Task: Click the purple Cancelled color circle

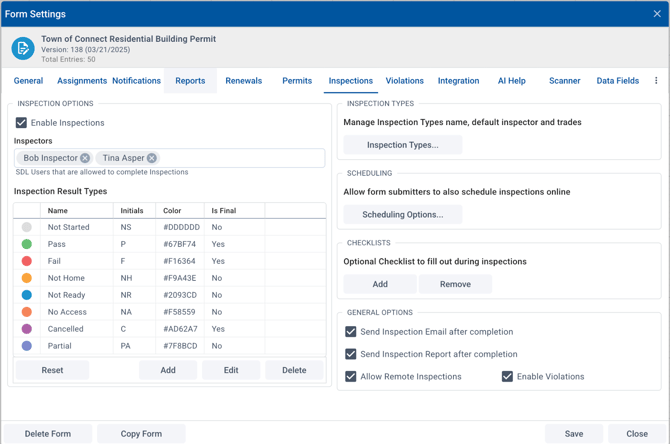Action: pos(27,329)
